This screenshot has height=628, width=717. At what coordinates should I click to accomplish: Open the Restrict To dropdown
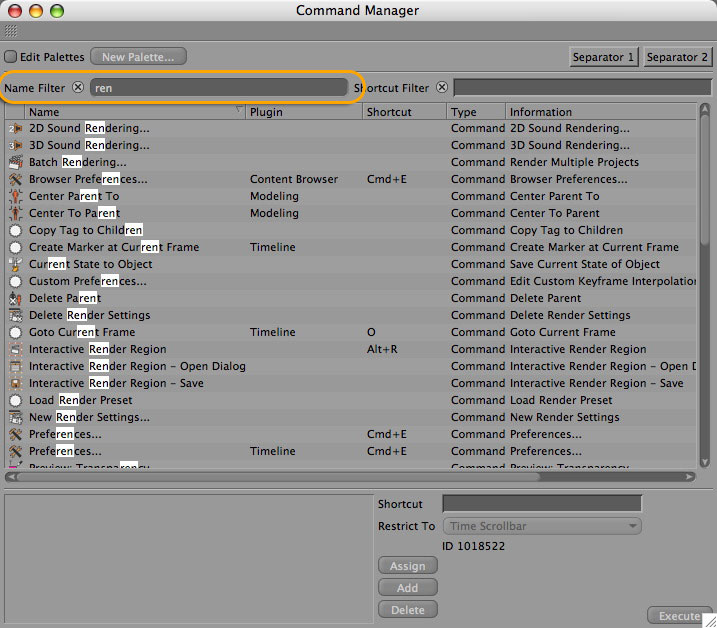tap(541, 526)
